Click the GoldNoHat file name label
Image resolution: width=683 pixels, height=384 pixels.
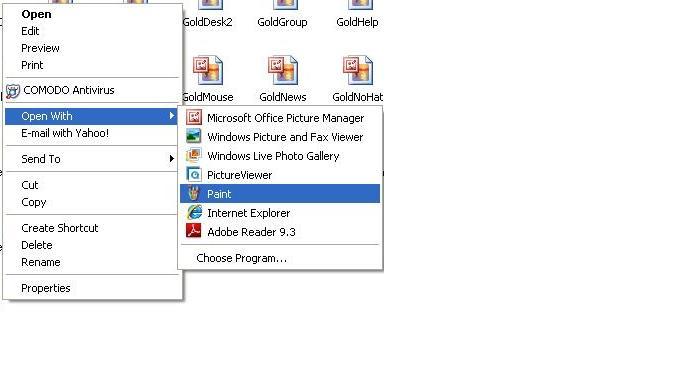[358, 97]
